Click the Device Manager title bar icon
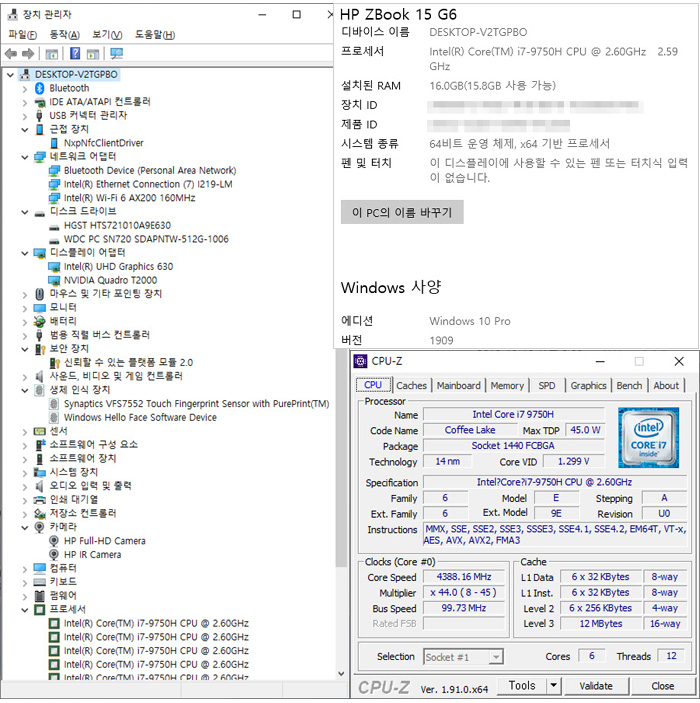This screenshot has height=703, width=700. point(13,14)
